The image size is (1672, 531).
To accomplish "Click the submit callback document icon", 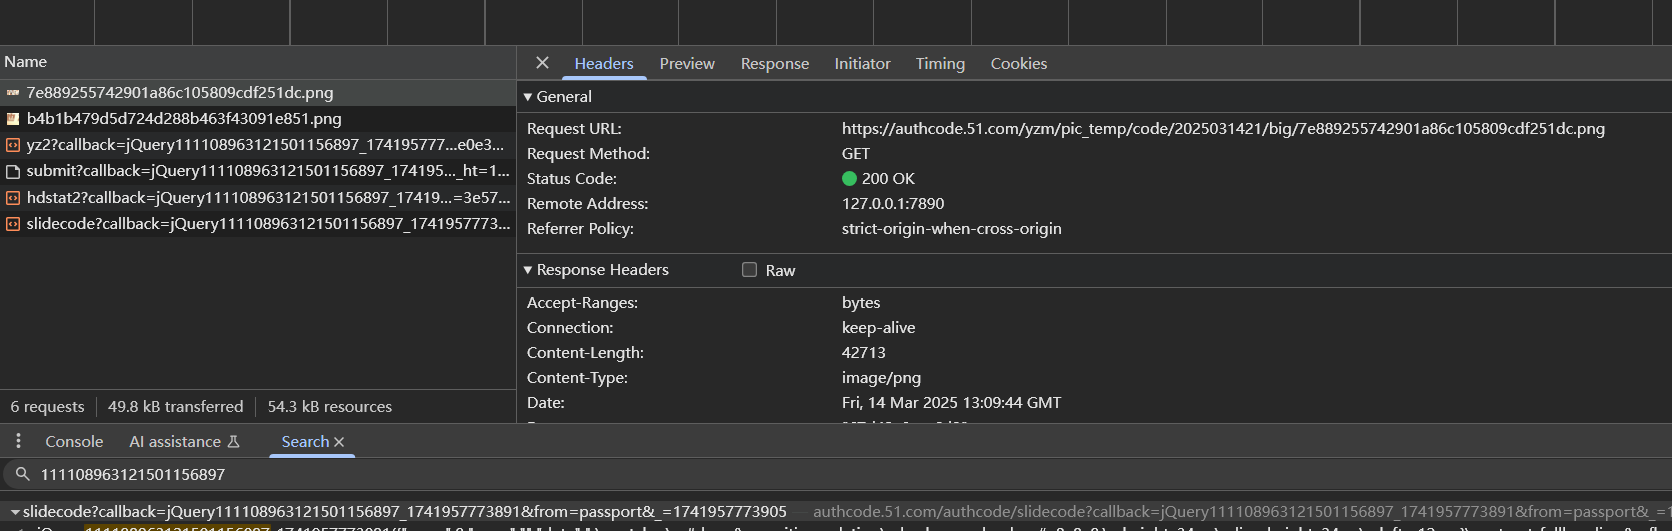I will (13, 171).
